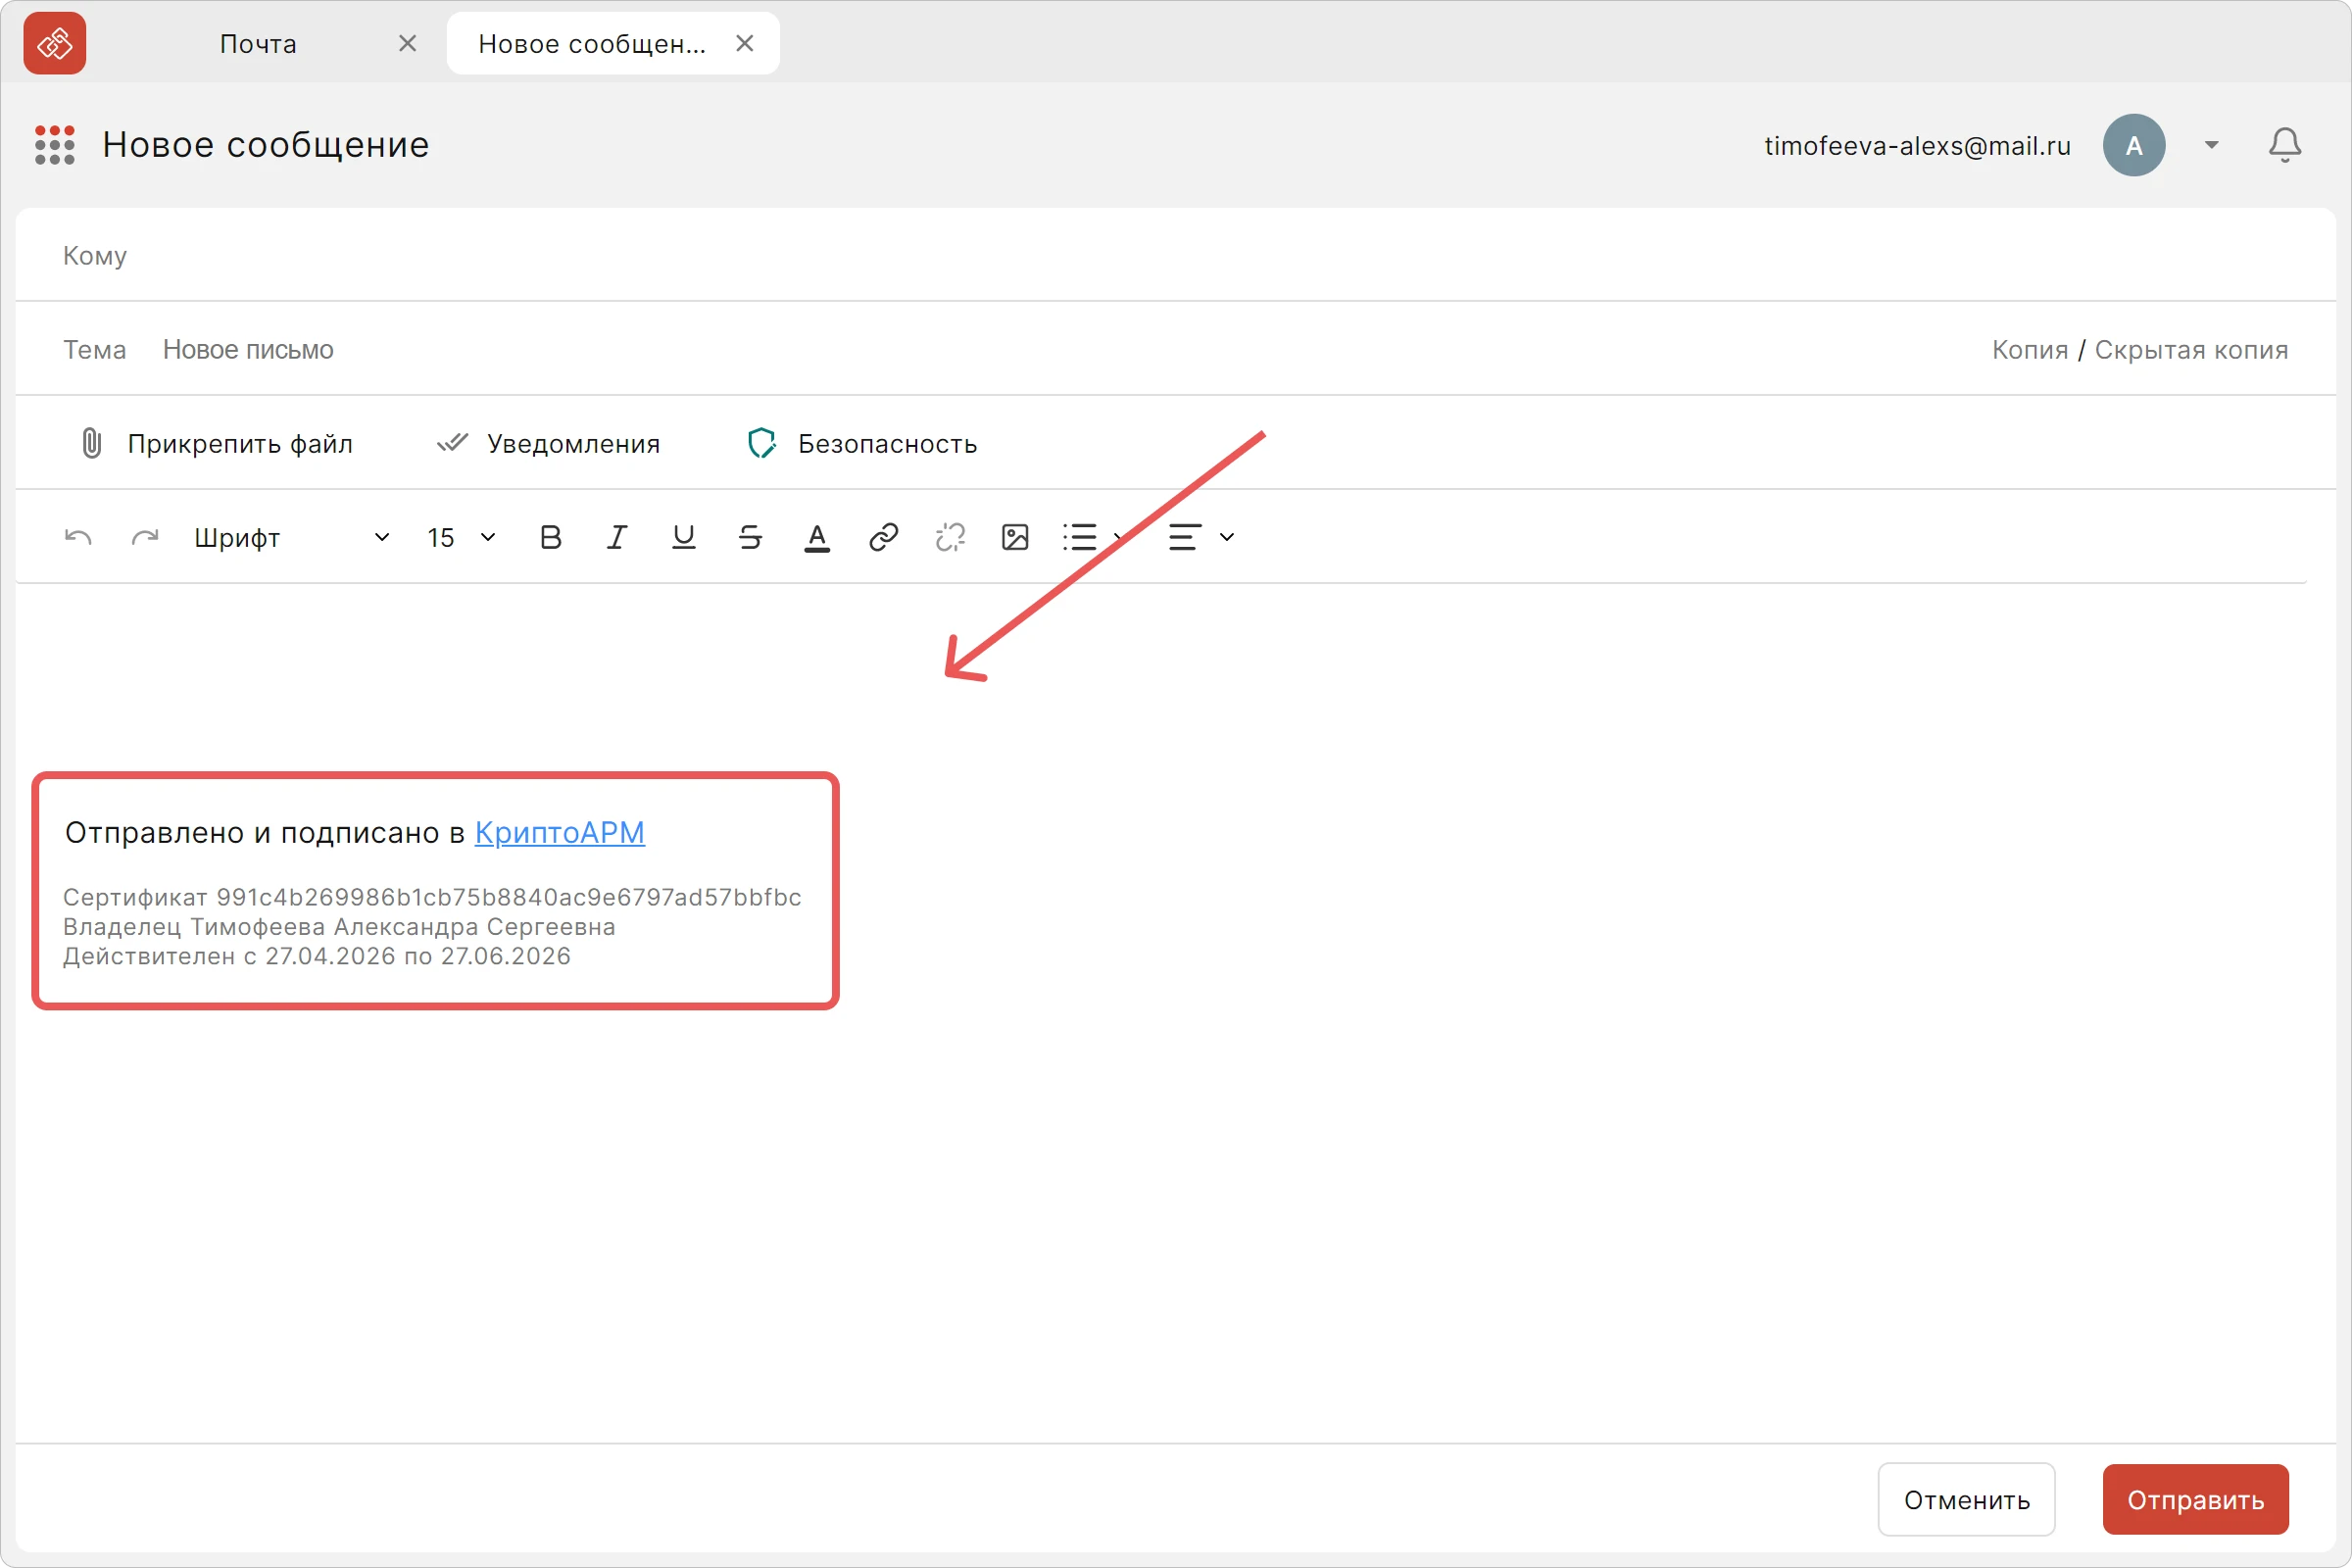The height and width of the screenshot is (1568, 2352).
Task: Open the account menu arrow near avatar
Action: pyautogui.click(x=2211, y=145)
